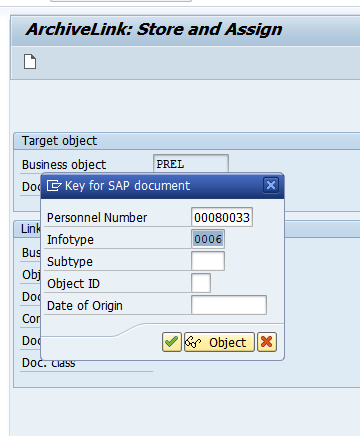Click the Object ID input field

coord(201,283)
